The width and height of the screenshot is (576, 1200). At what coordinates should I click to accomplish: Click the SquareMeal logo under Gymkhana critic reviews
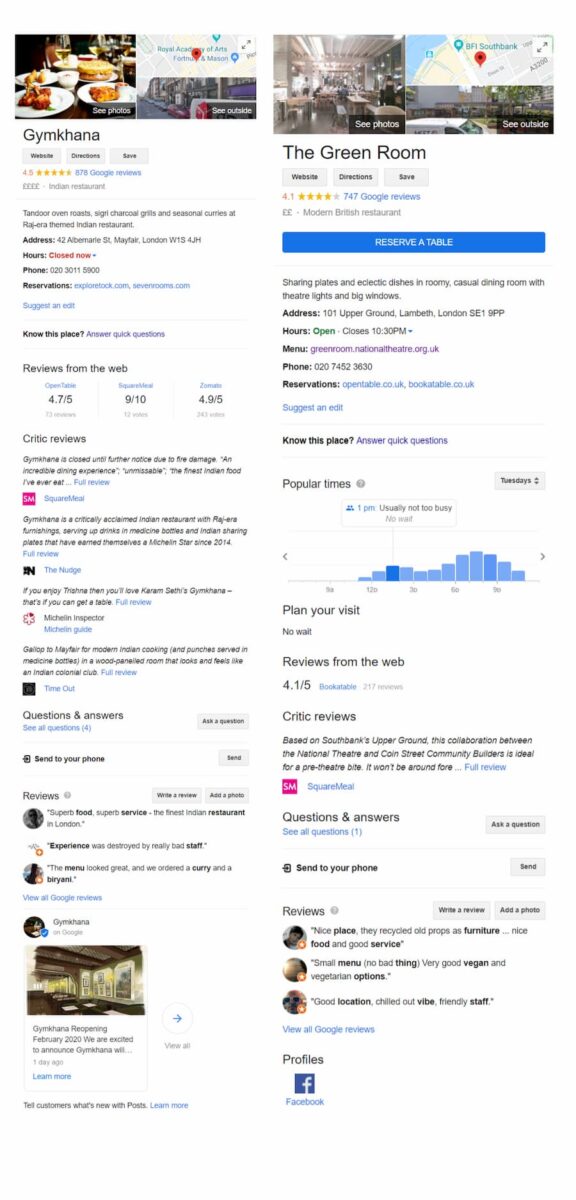pos(30,498)
